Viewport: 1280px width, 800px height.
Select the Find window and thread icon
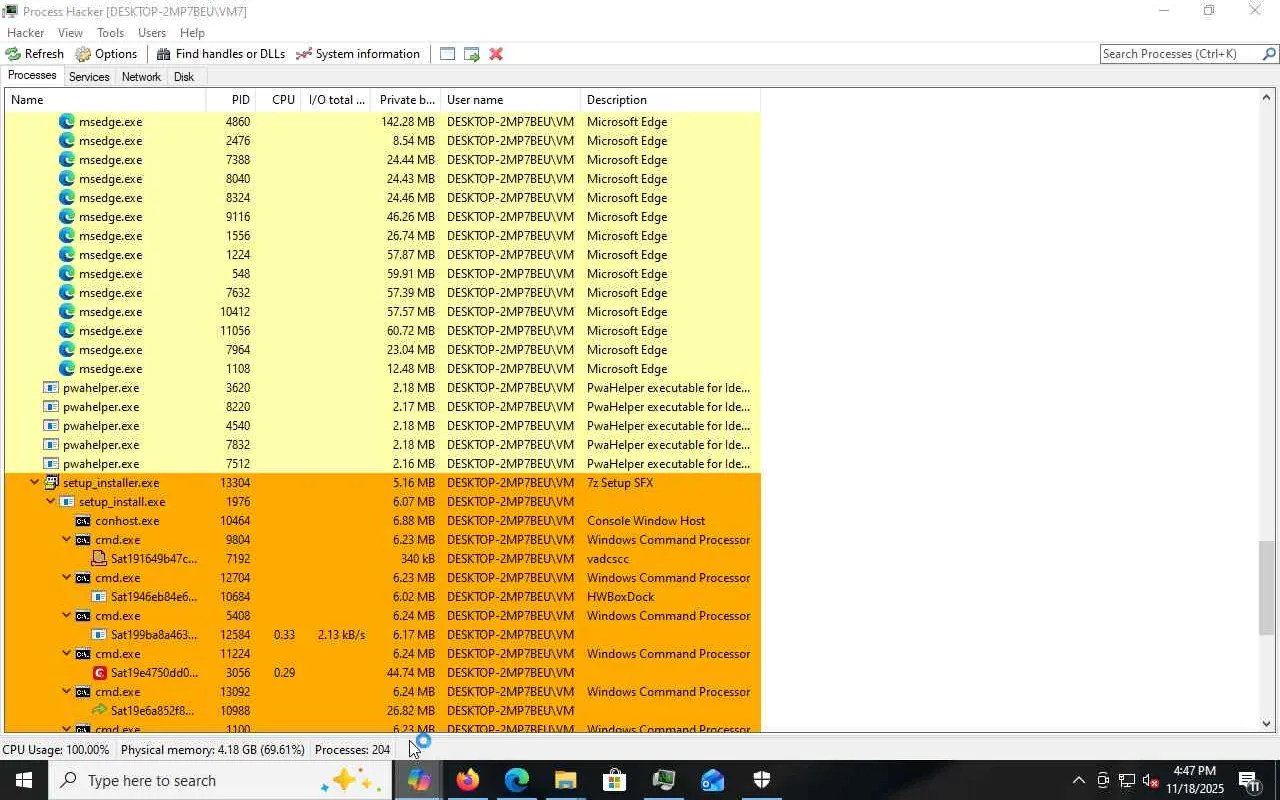[x=472, y=54]
